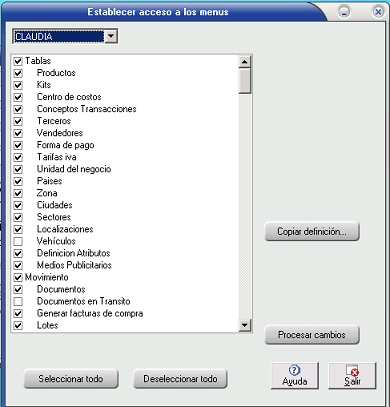
Task: Toggle Generar facturas de compra checkbox
Action: point(18,313)
